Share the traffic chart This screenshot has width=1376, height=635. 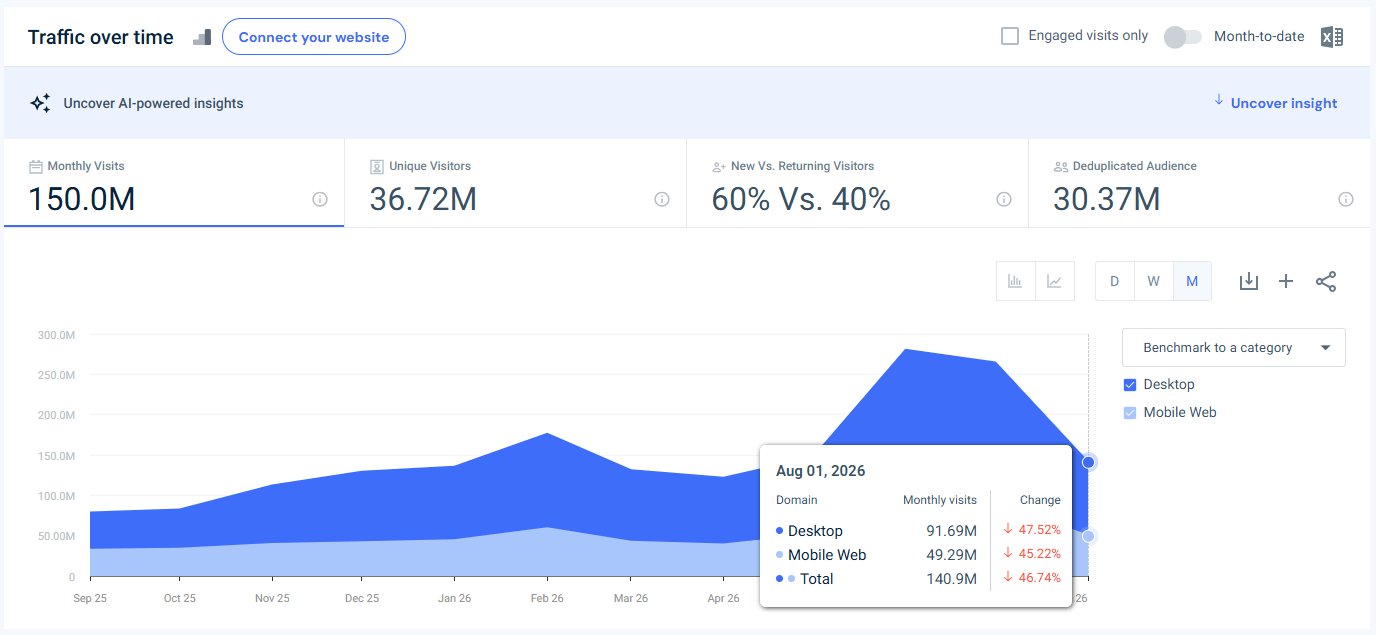coord(1326,281)
